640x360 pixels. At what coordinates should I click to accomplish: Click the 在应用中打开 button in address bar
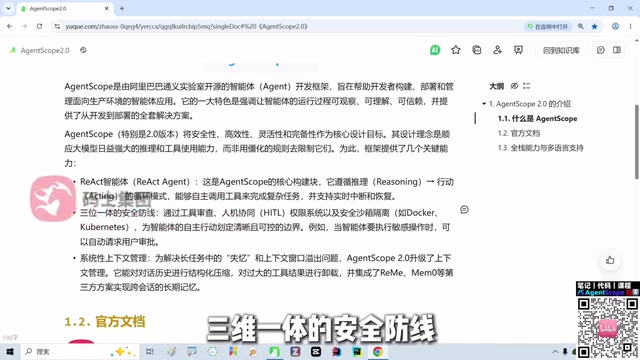pyautogui.click(x=548, y=27)
